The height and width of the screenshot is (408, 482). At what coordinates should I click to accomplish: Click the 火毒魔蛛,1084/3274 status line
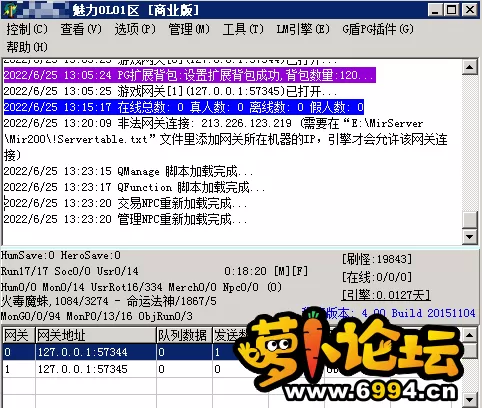pyautogui.click(x=109, y=301)
